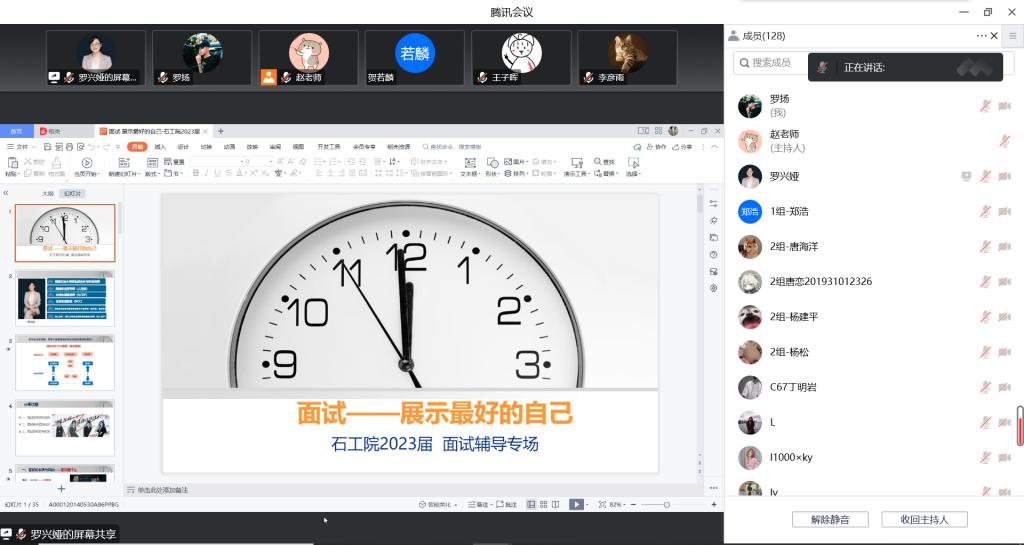This screenshot has height=545, width=1024.
Task: Click the muted microphone icon for 罗扬
Action: click(x=985, y=106)
